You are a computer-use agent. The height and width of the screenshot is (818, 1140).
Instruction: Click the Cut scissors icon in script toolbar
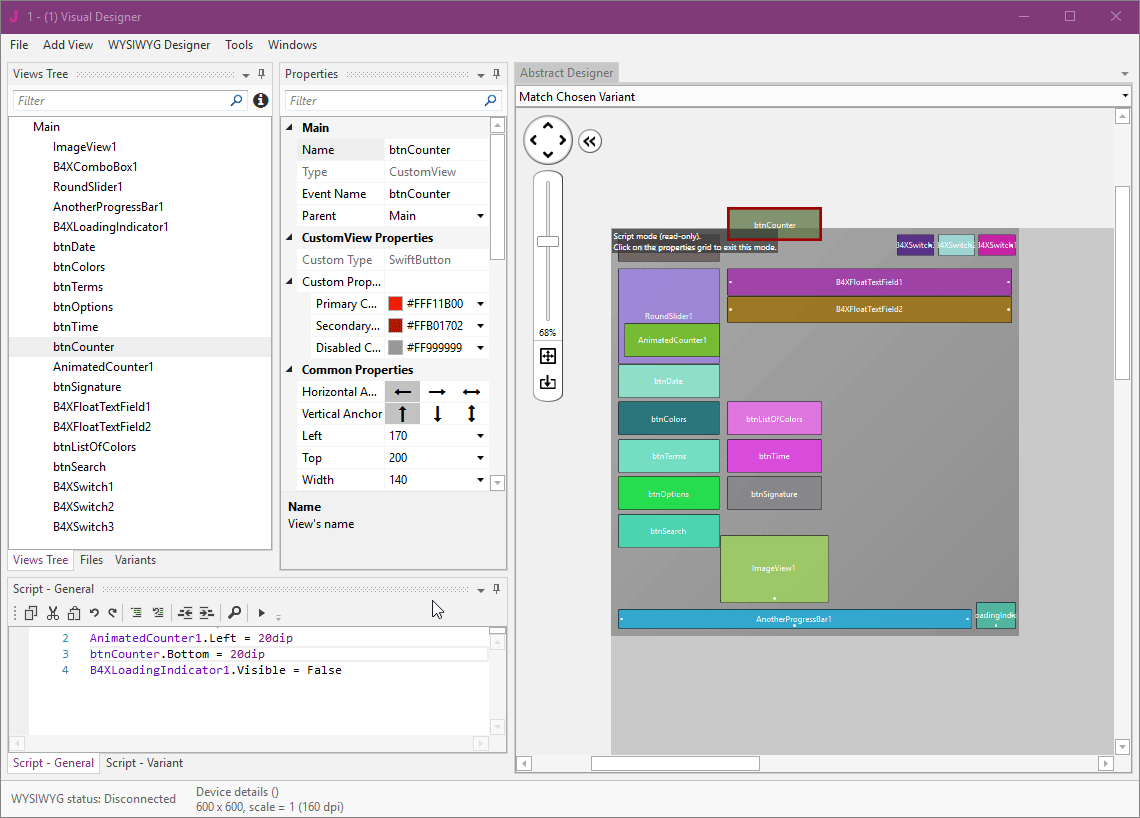click(x=52, y=613)
